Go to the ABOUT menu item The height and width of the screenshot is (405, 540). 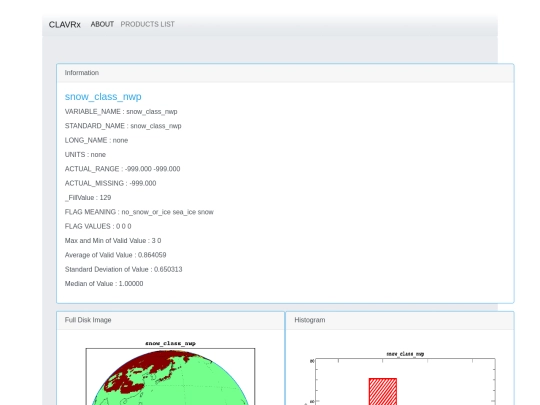coord(102,24)
